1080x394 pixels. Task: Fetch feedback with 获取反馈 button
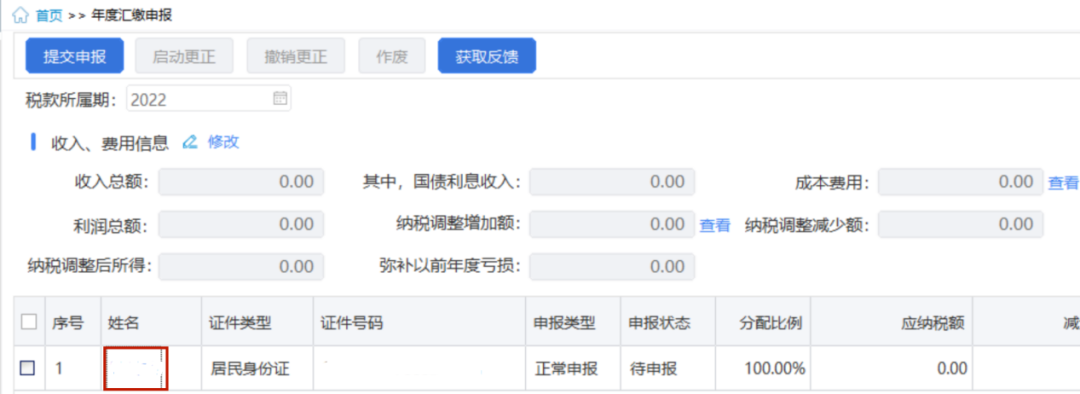[x=487, y=56]
